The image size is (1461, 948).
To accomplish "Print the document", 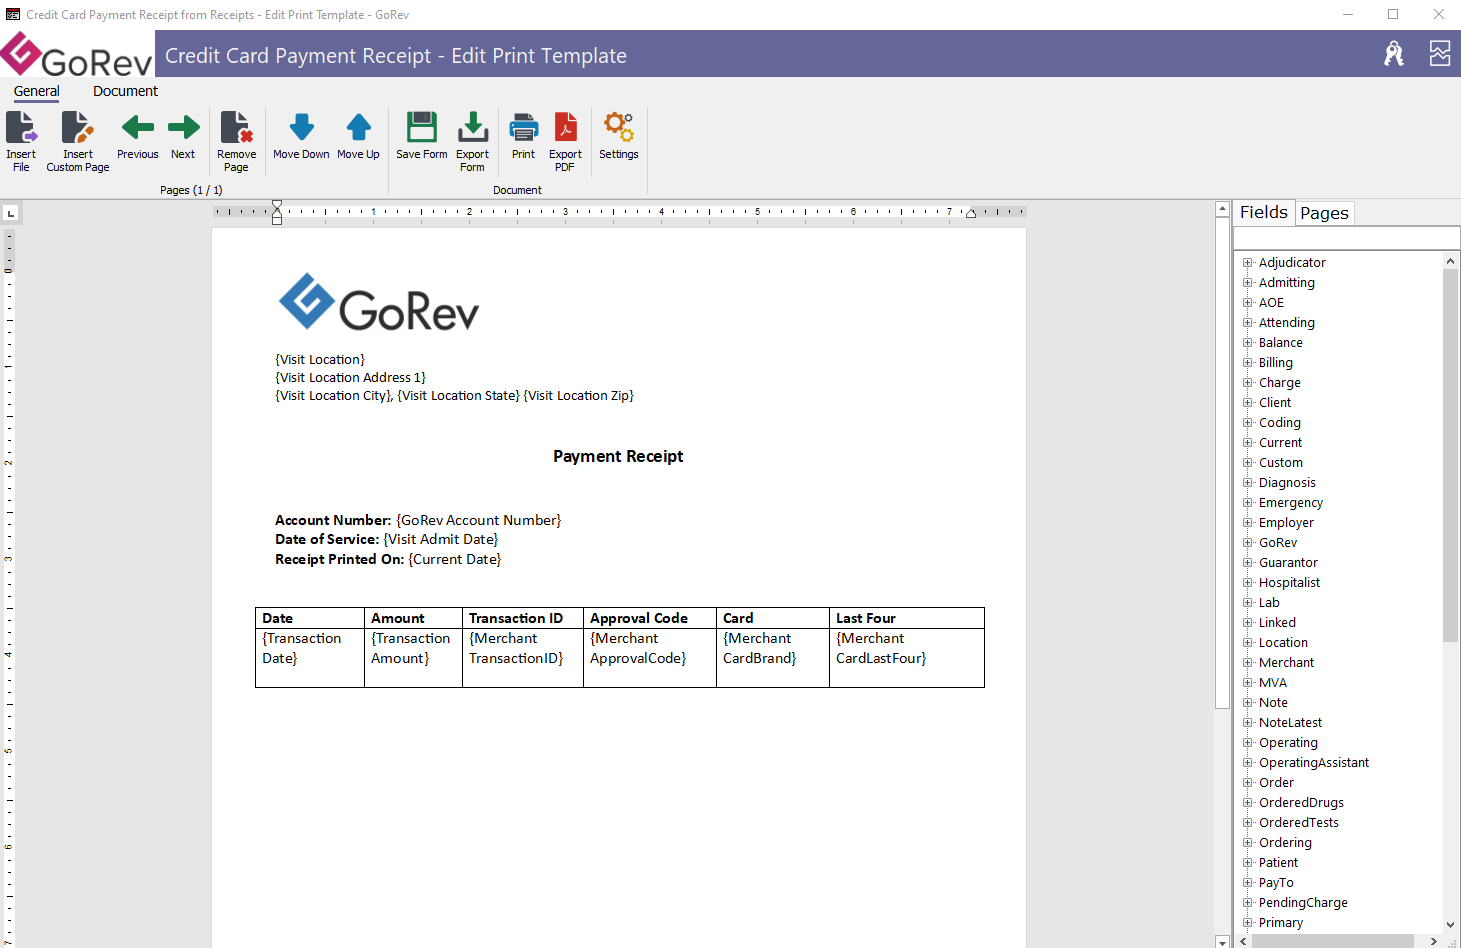I will (524, 127).
